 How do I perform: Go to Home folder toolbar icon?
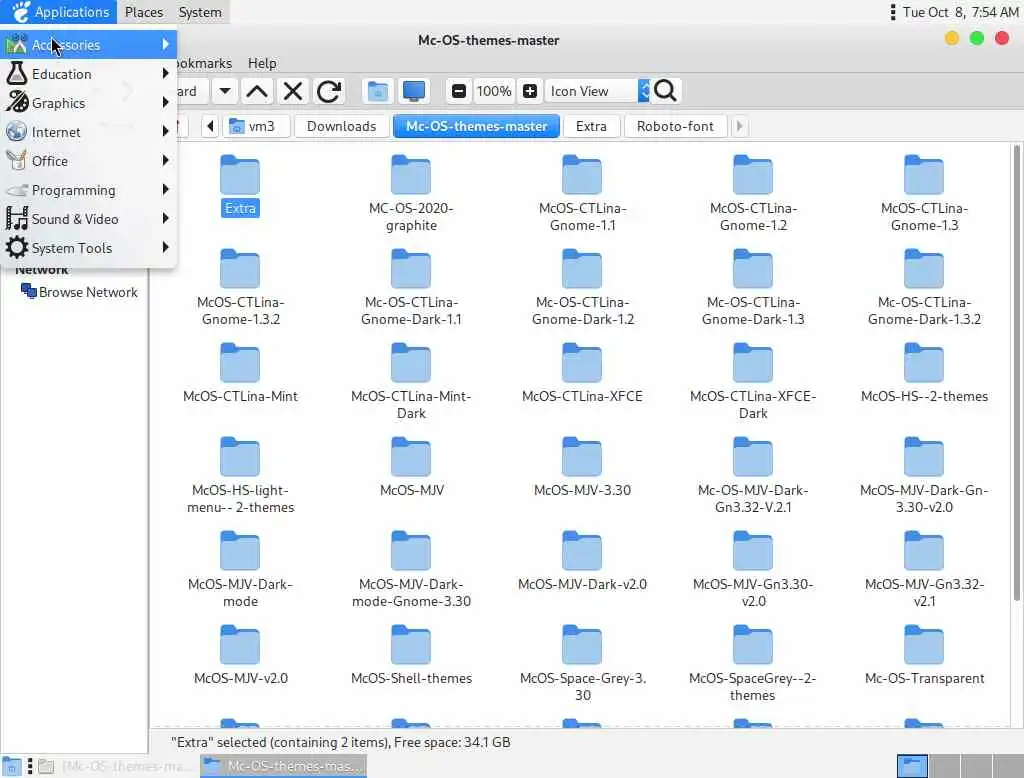(377, 91)
